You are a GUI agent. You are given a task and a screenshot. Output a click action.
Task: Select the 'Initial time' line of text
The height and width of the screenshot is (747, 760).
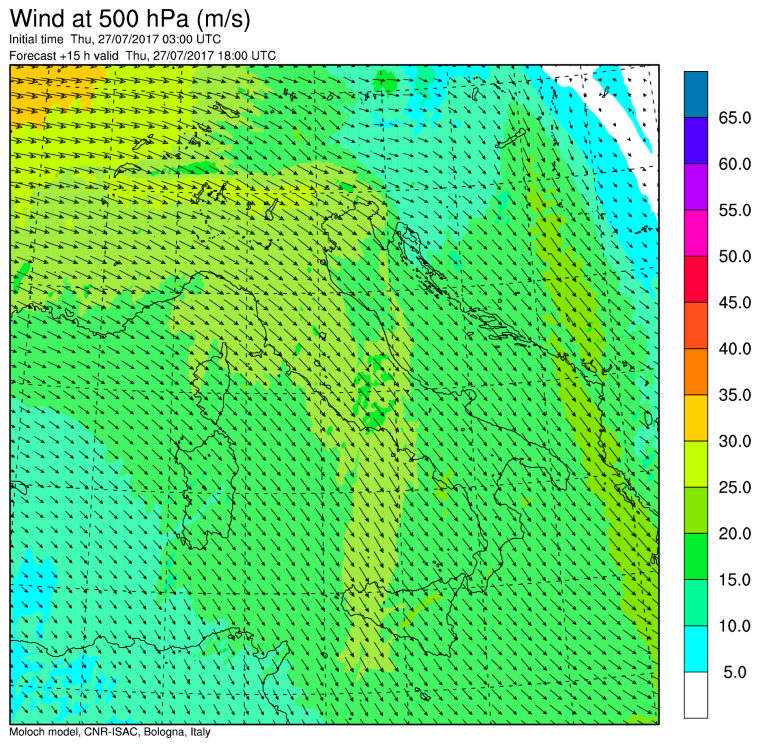tap(115, 39)
